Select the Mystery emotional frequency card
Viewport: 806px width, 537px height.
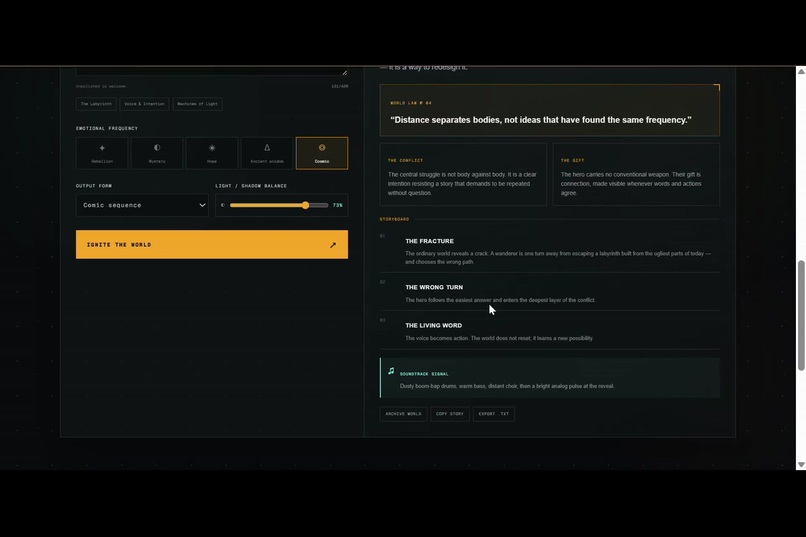coord(157,153)
